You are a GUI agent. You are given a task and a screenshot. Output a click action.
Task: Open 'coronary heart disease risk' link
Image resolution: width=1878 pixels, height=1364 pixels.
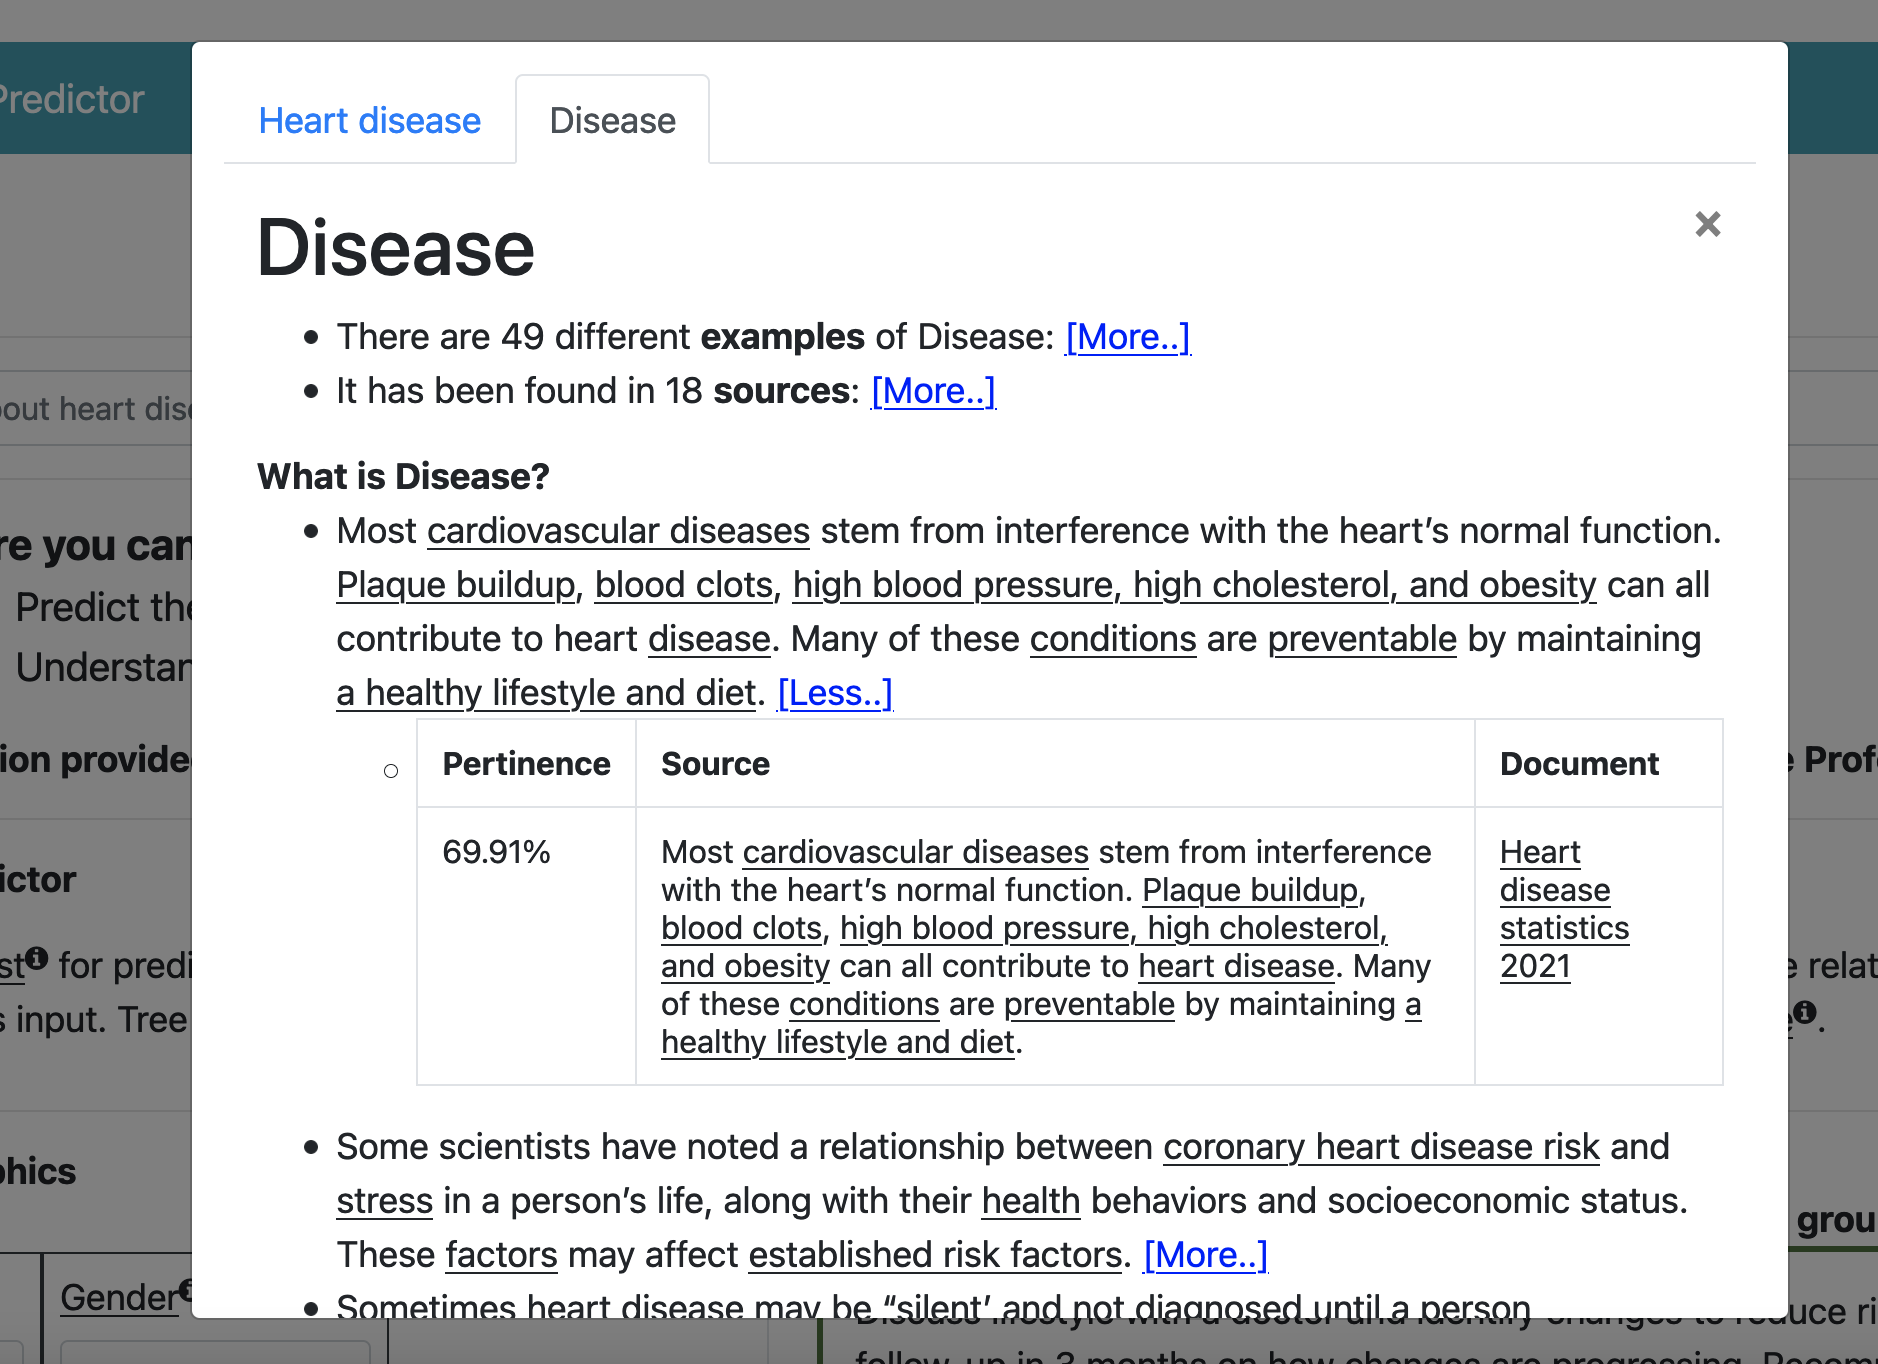coord(1380,1147)
